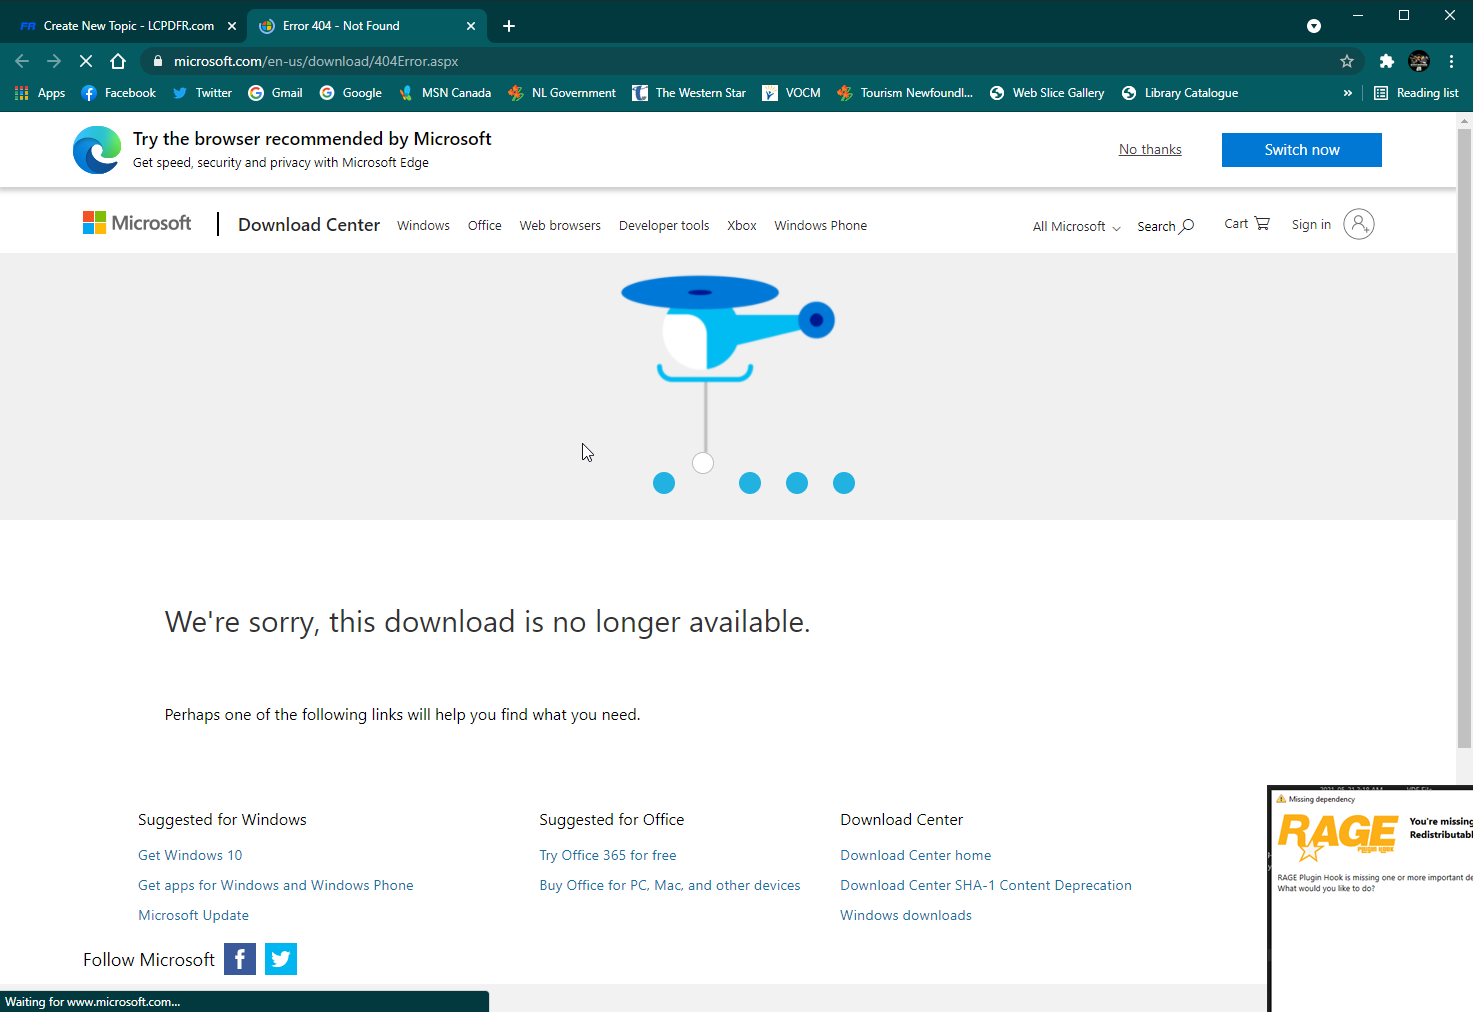Open the Web Slice Gallery bookmark
The height and width of the screenshot is (1012, 1473).
point(1047,93)
